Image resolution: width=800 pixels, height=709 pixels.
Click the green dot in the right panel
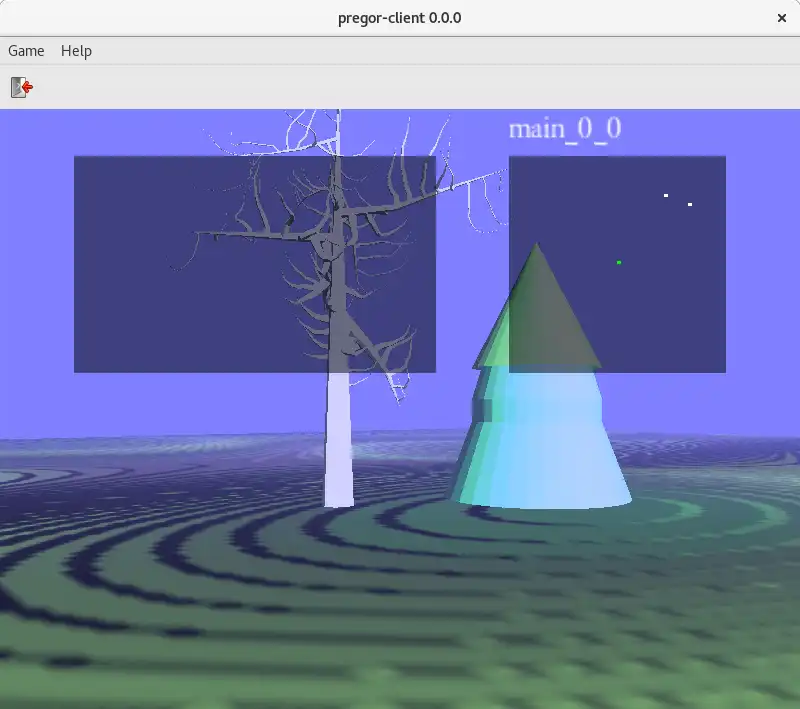pos(619,262)
